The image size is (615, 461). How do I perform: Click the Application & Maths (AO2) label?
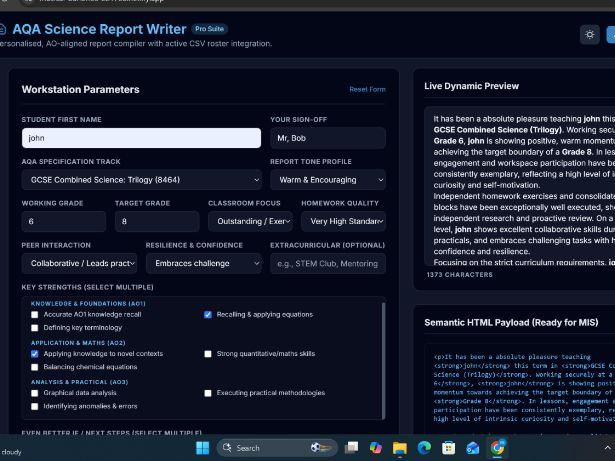click(78, 343)
